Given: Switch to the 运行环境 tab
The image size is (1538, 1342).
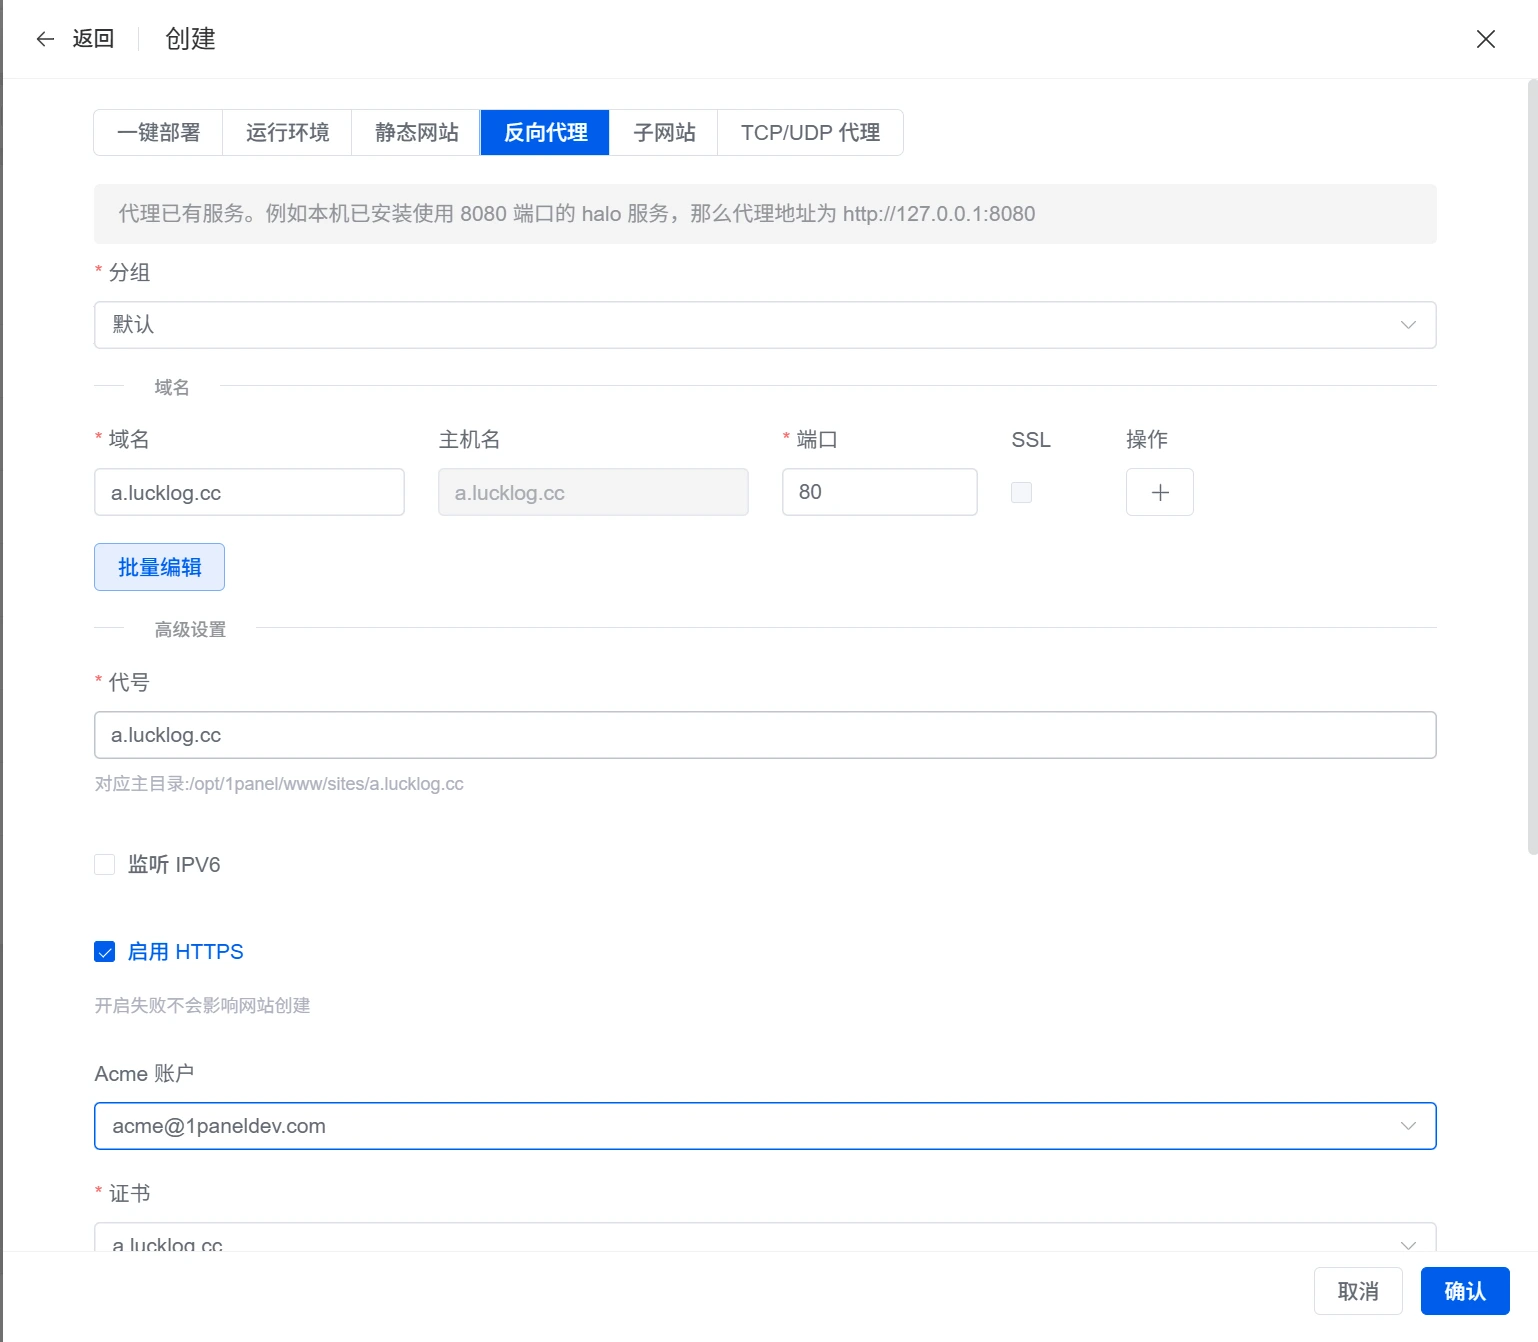Looking at the screenshot, I should pos(287,132).
